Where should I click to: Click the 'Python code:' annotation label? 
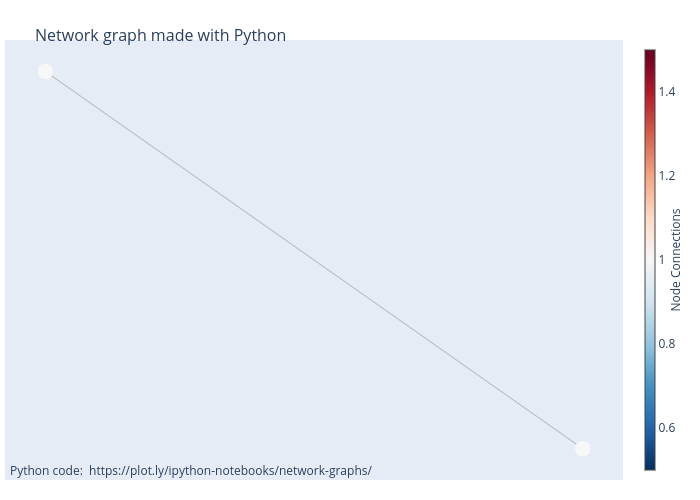(46, 470)
